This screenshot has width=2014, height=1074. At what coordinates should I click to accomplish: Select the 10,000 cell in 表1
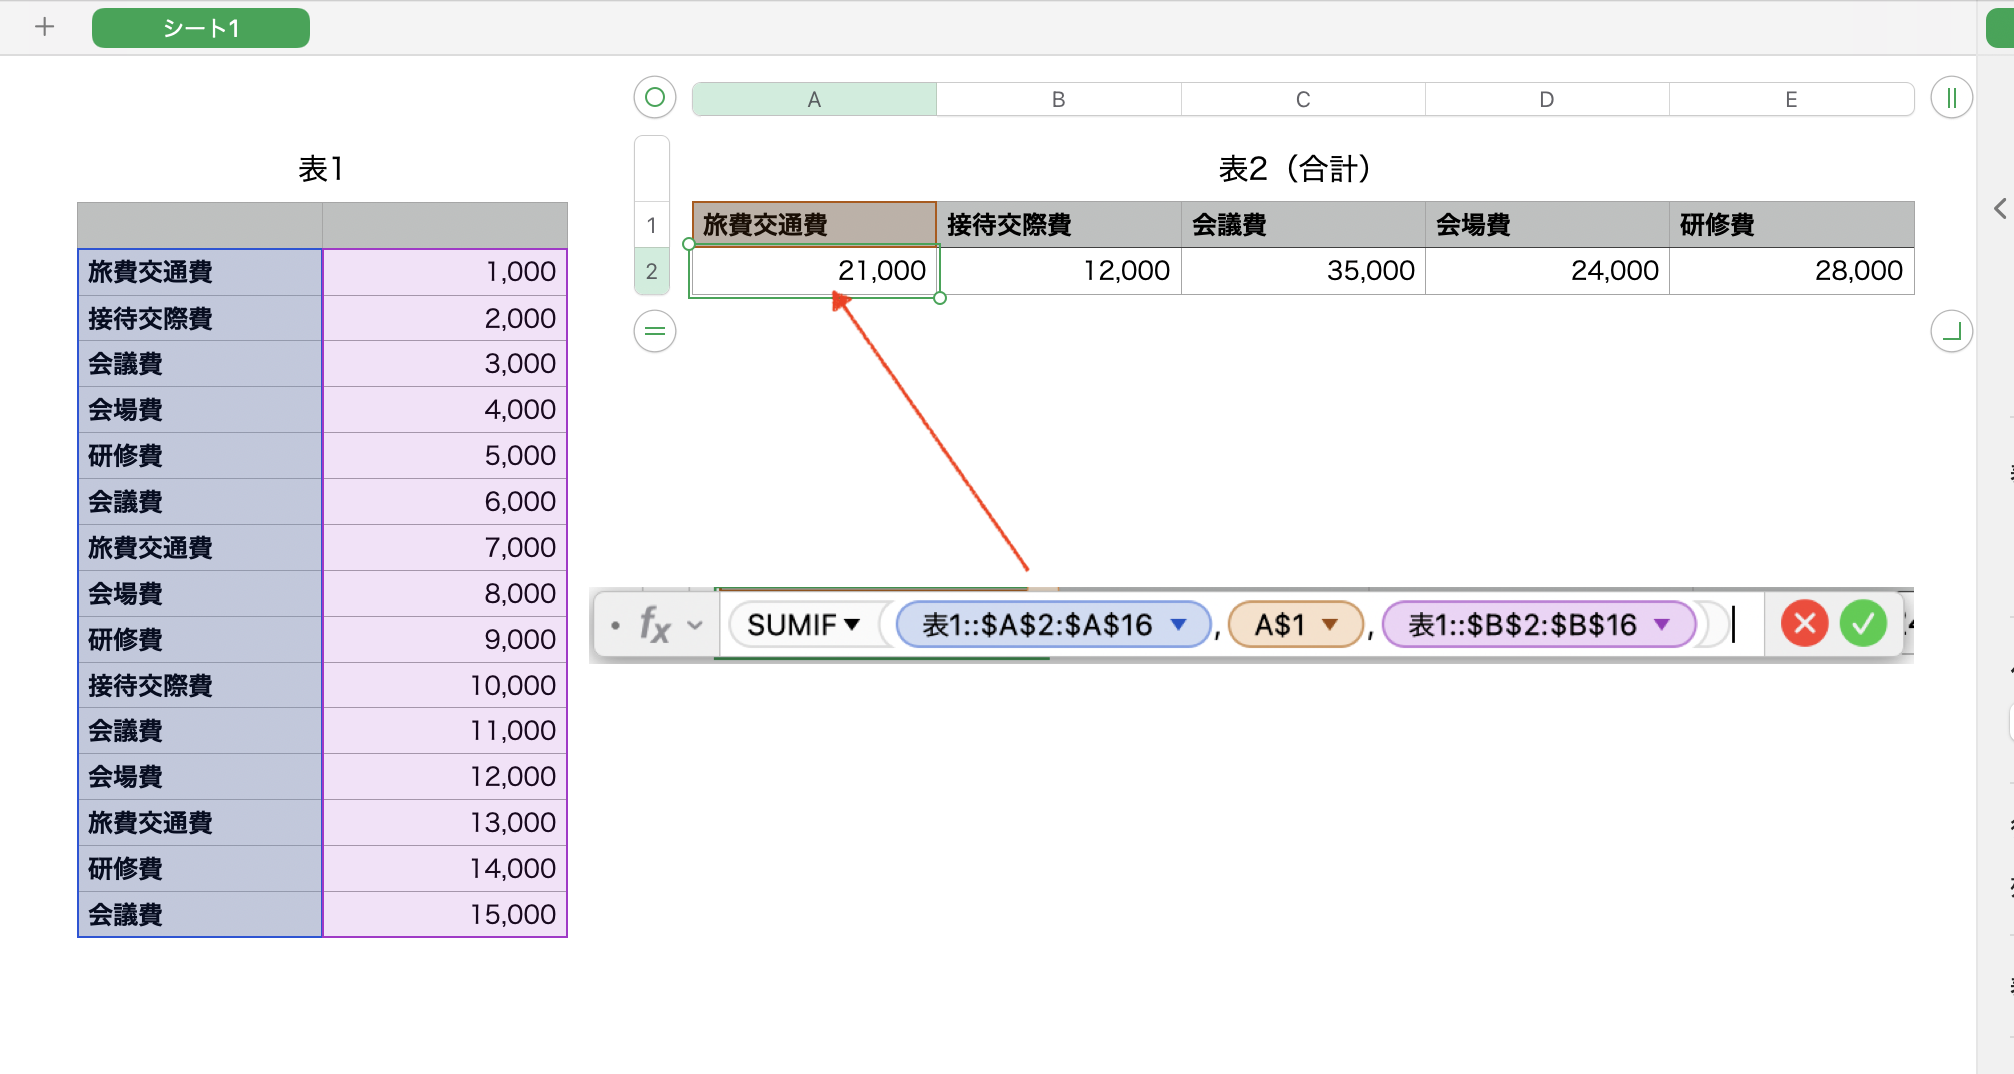pyautogui.click(x=444, y=686)
